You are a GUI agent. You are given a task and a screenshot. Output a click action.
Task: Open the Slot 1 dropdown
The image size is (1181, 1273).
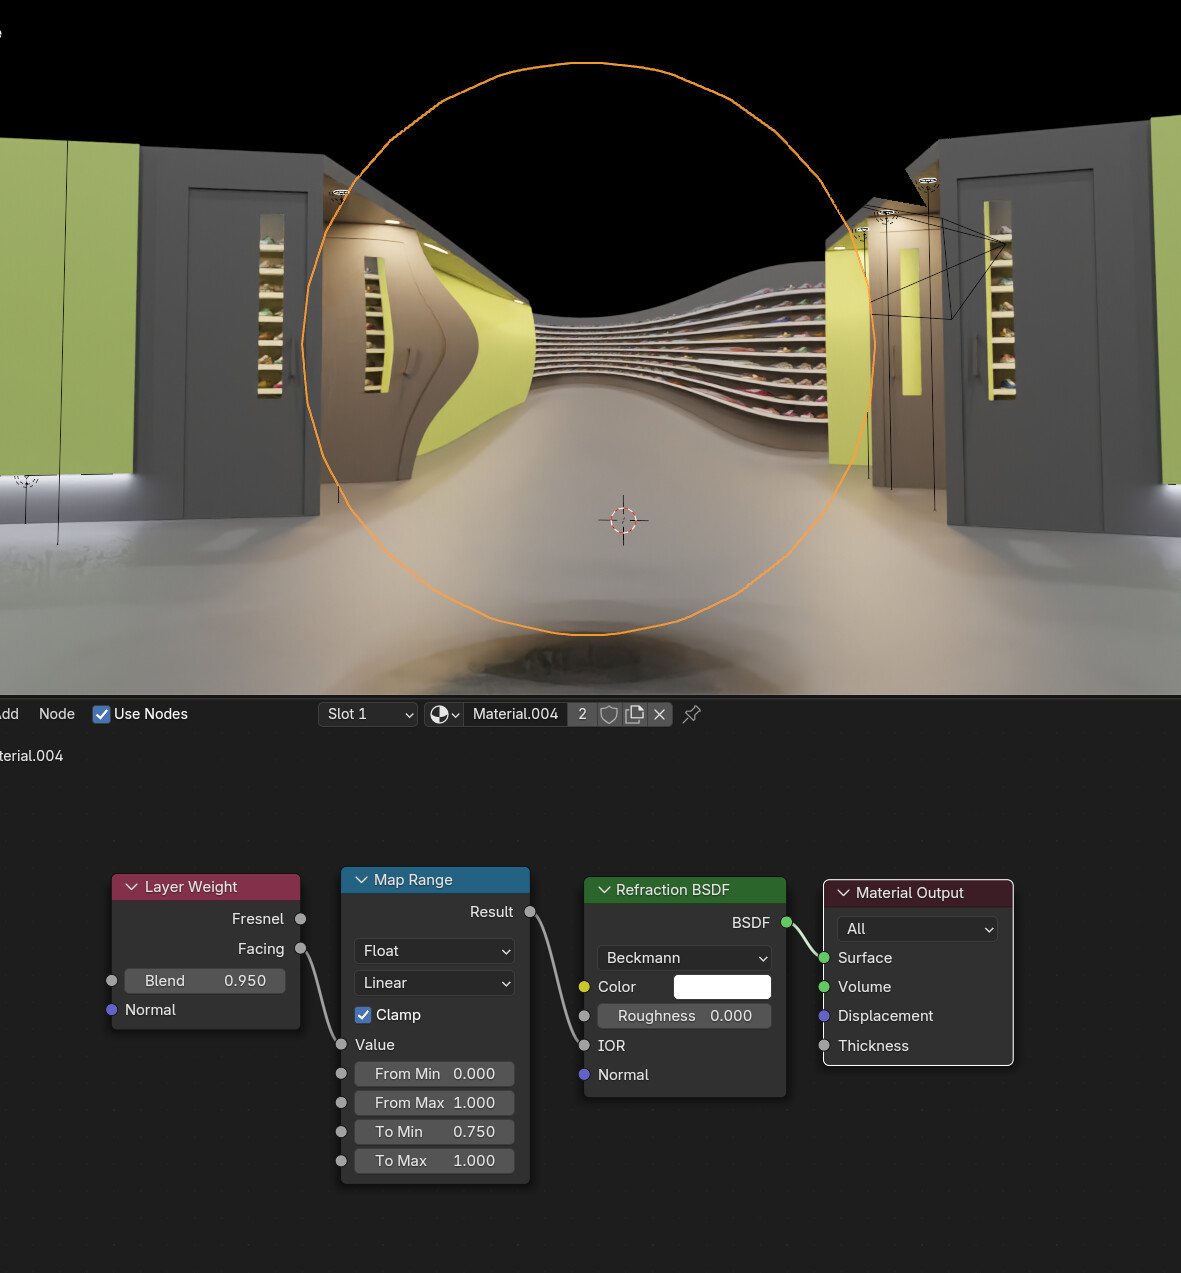pyautogui.click(x=367, y=714)
